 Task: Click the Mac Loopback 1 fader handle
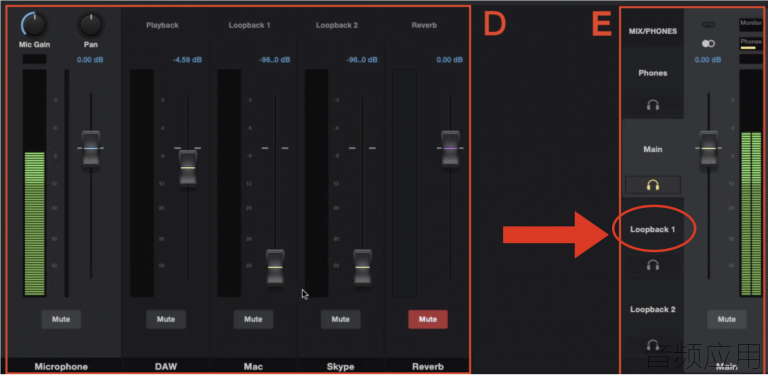[x=275, y=267]
